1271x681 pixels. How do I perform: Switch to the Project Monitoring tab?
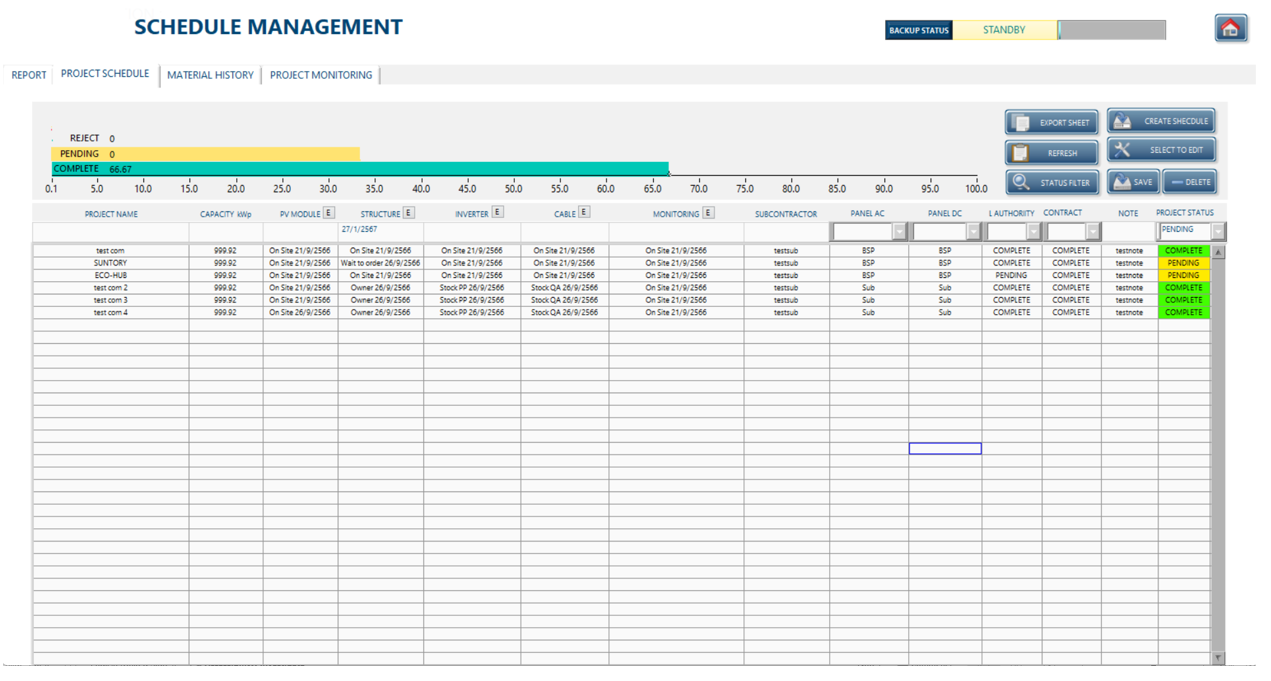point(321,75)
